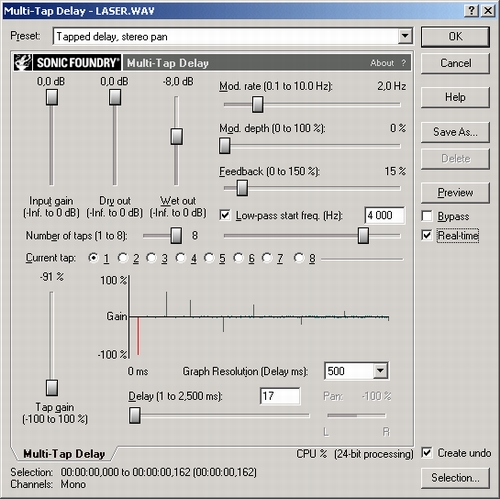This screenshot has width=500, height=499.
Task: Click the Wet out slider thumb
Action: pyautogui.click(x=176, y=136)
